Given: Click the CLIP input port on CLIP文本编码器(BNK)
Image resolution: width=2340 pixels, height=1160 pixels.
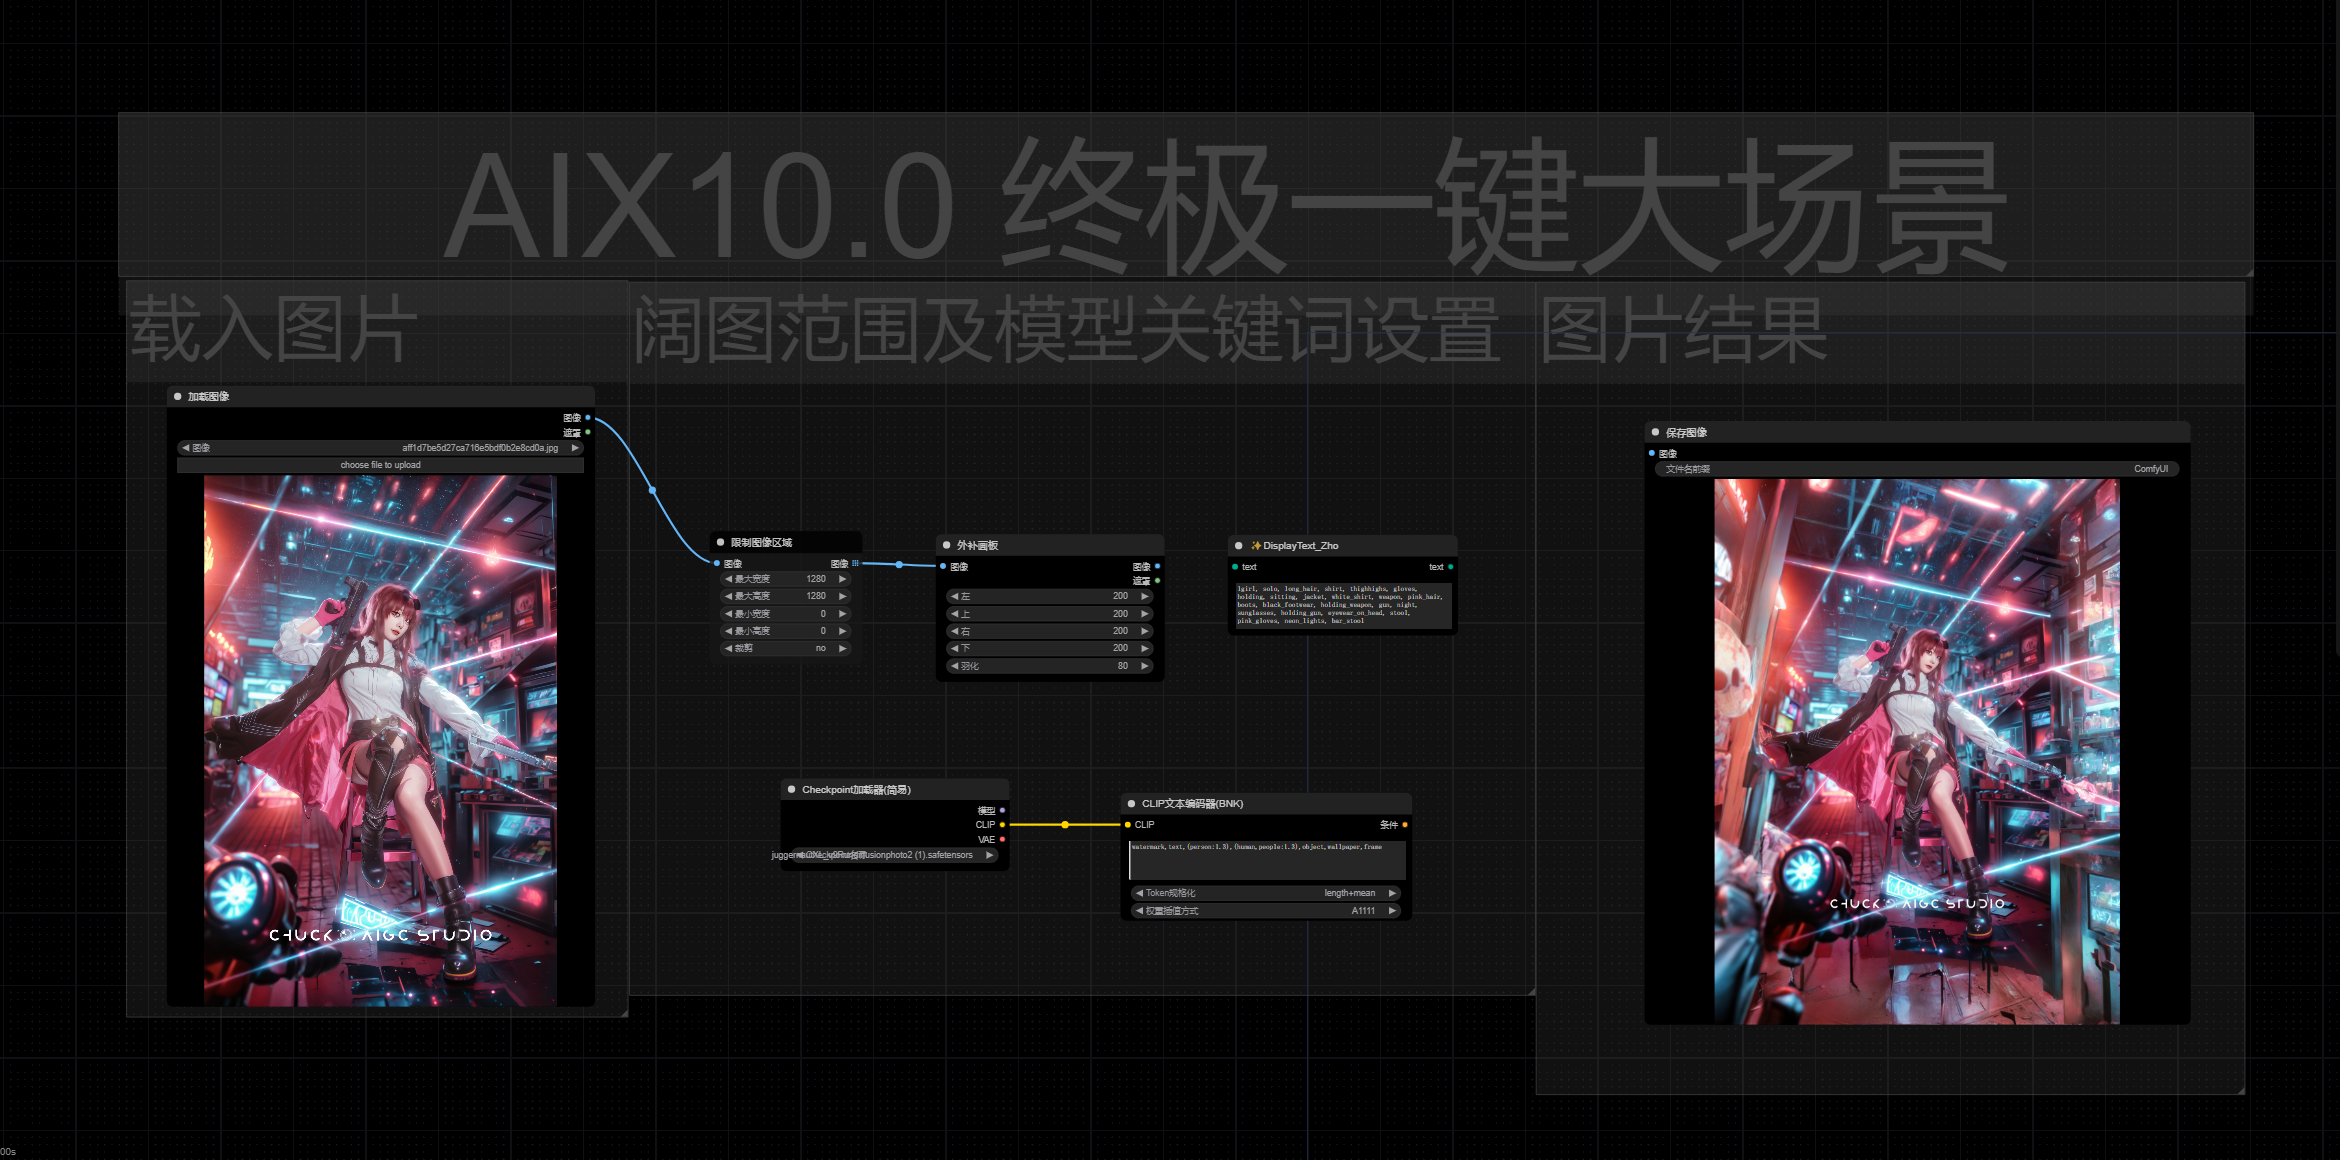Looking at the screenshot, I should coord(1127,825).
